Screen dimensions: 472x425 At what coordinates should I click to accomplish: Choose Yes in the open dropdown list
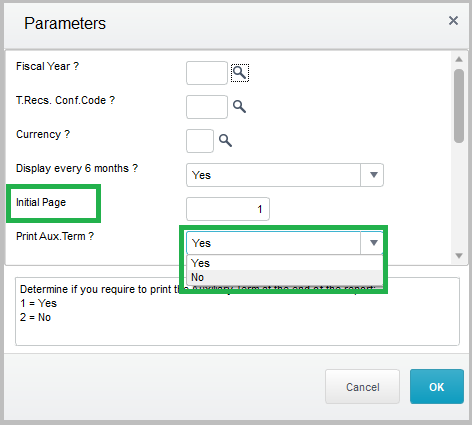point(285,263)
